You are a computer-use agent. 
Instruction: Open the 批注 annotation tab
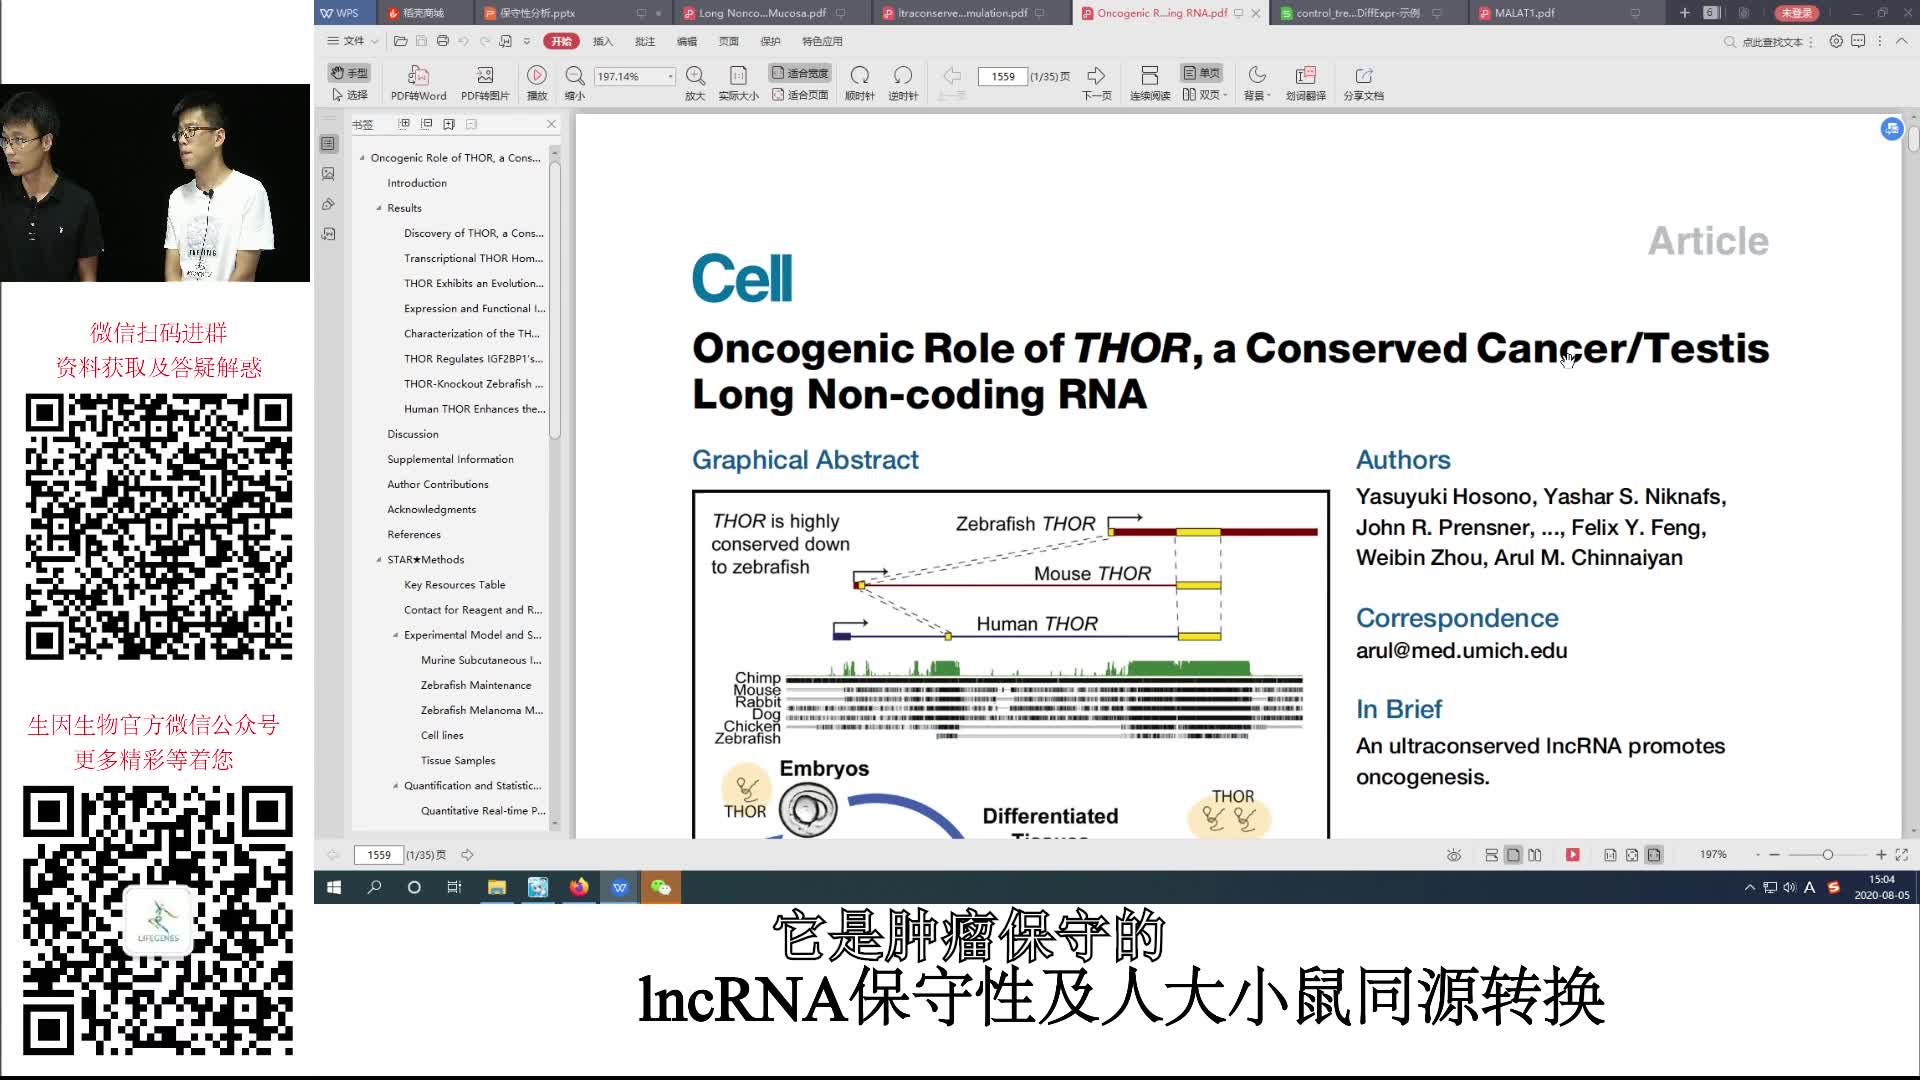(x=645, y=41)
